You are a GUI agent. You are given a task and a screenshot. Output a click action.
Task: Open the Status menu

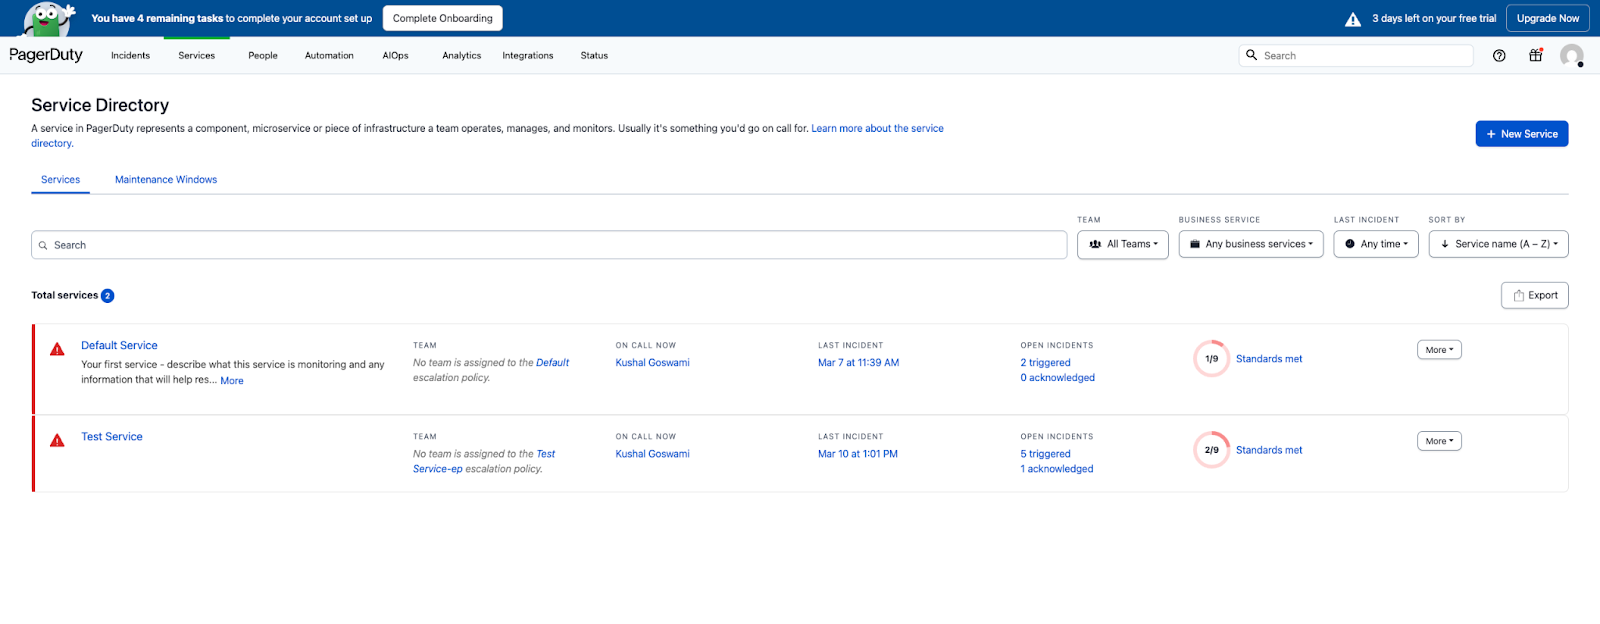594,56
